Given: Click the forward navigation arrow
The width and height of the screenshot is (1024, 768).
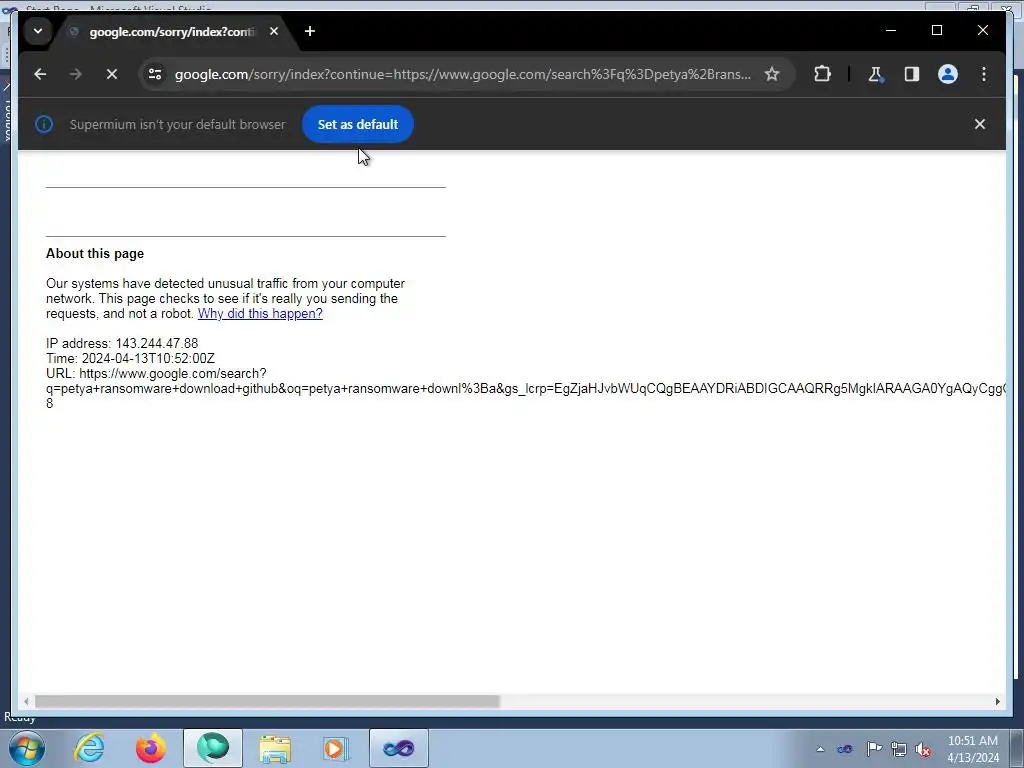Looking at the screenshot, I should pyautogui.click(x=76, y=74).
